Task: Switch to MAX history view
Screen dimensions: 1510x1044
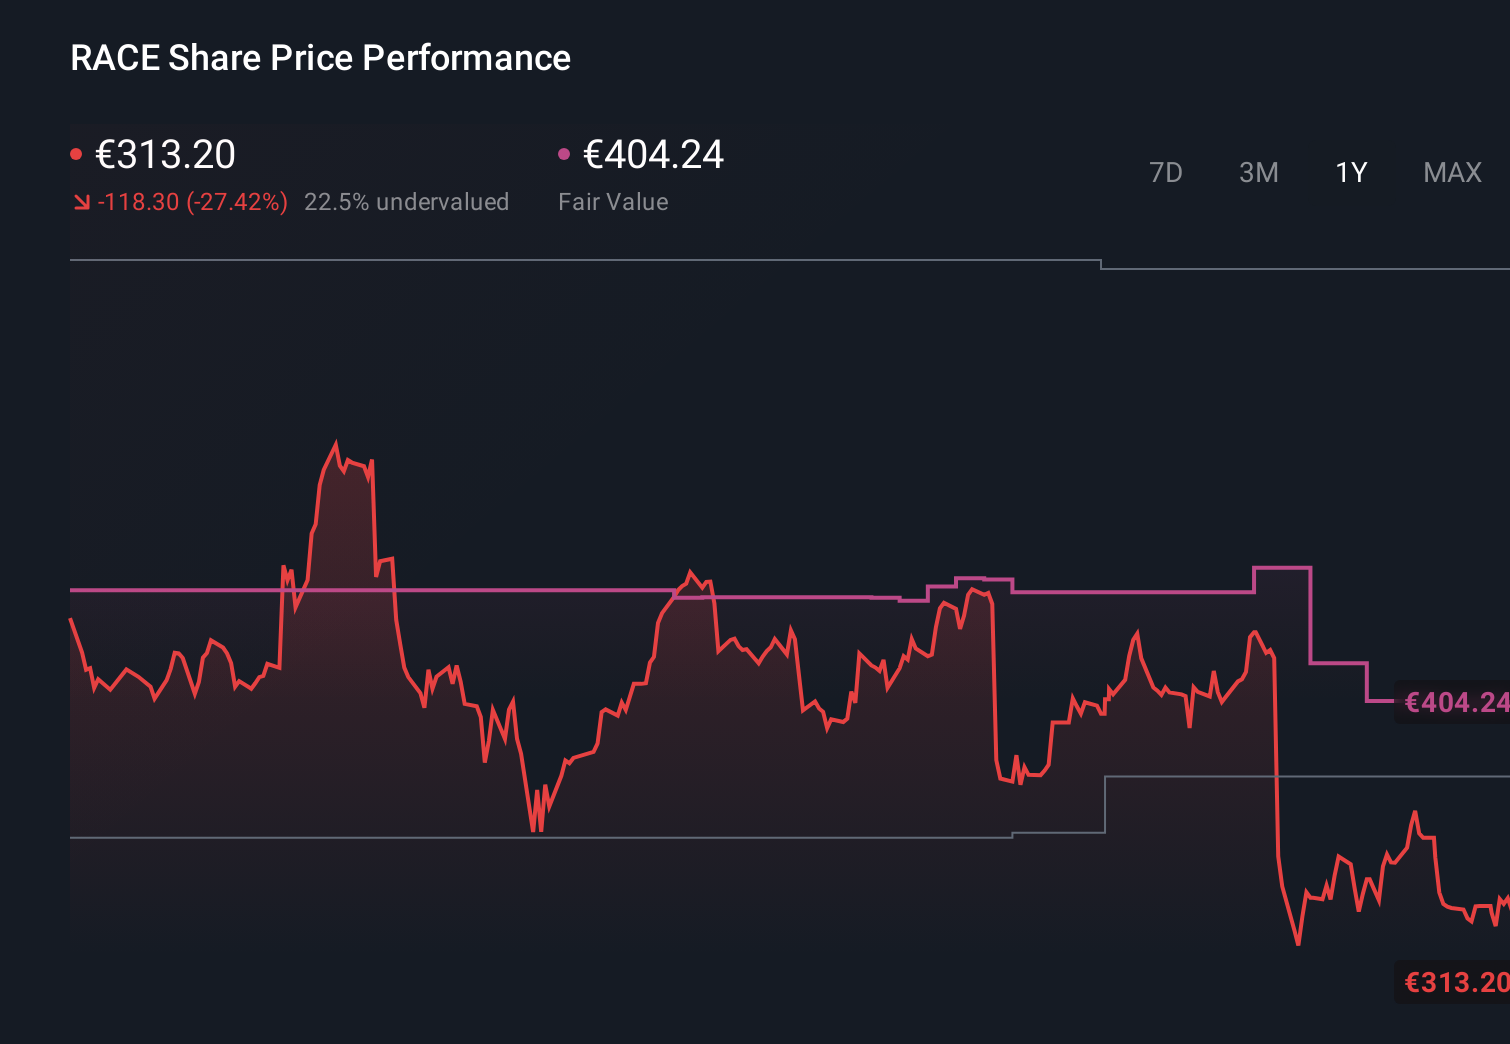Action: pyautogui.click(x=1451, y=172)
